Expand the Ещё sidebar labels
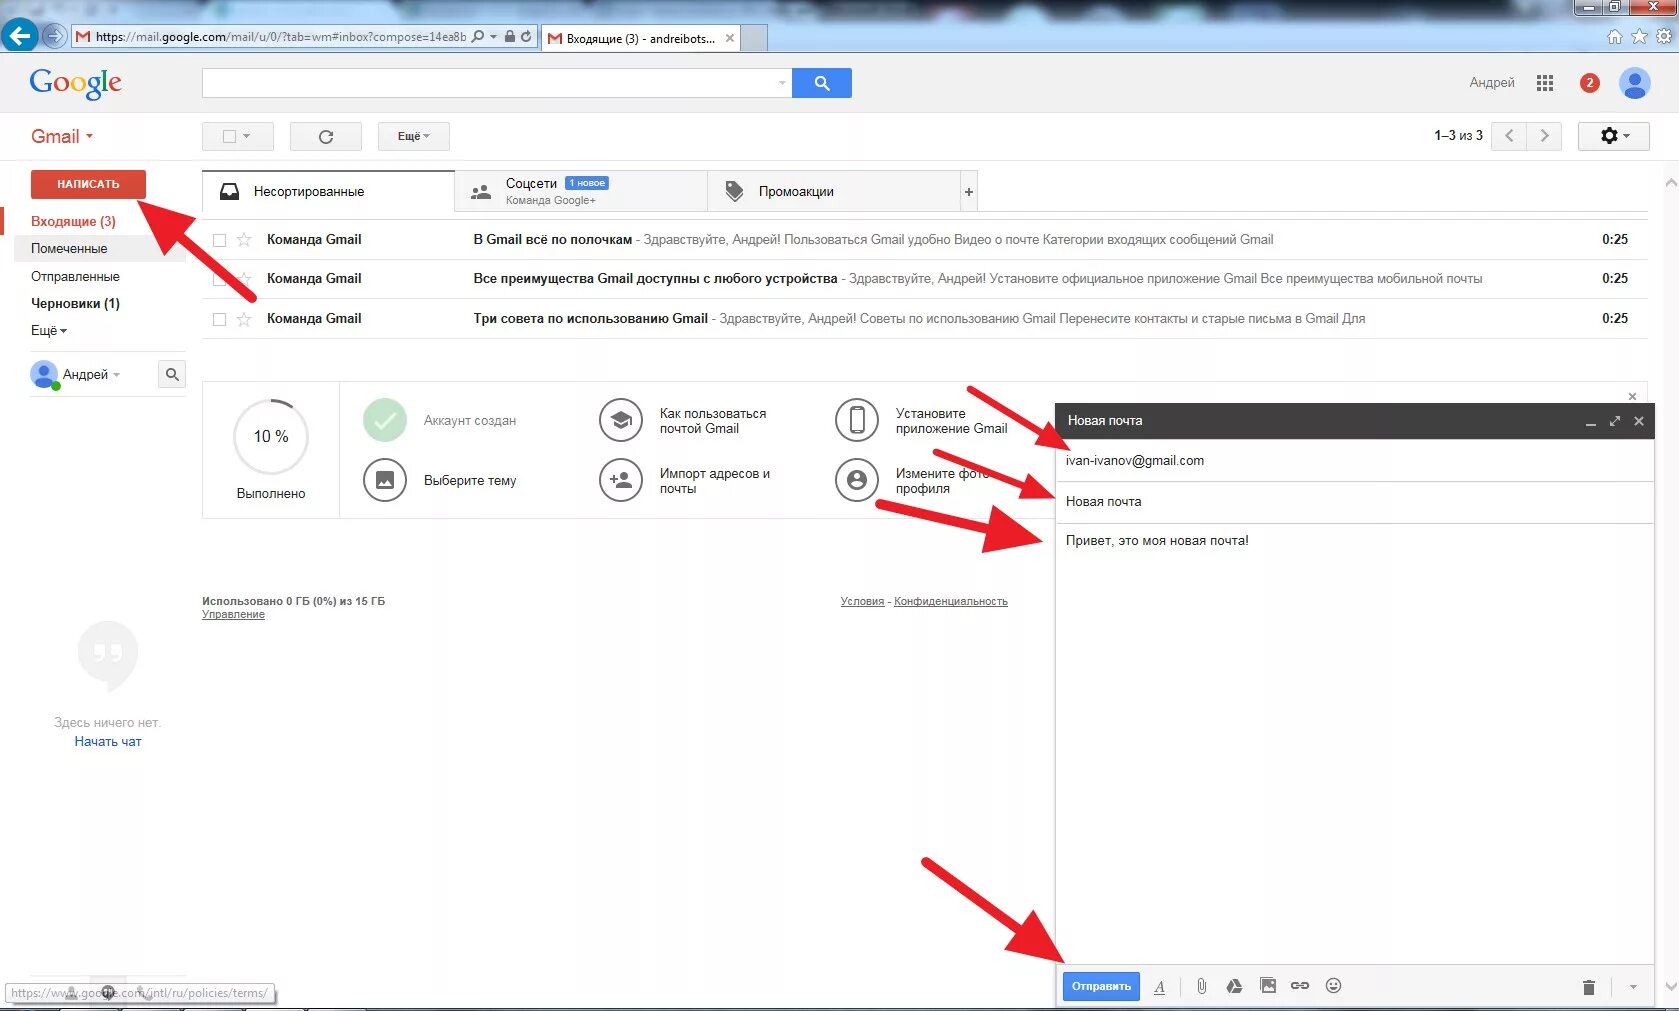The width and height of the screenshot is (1679, 1011). click(x=49, y=330)
